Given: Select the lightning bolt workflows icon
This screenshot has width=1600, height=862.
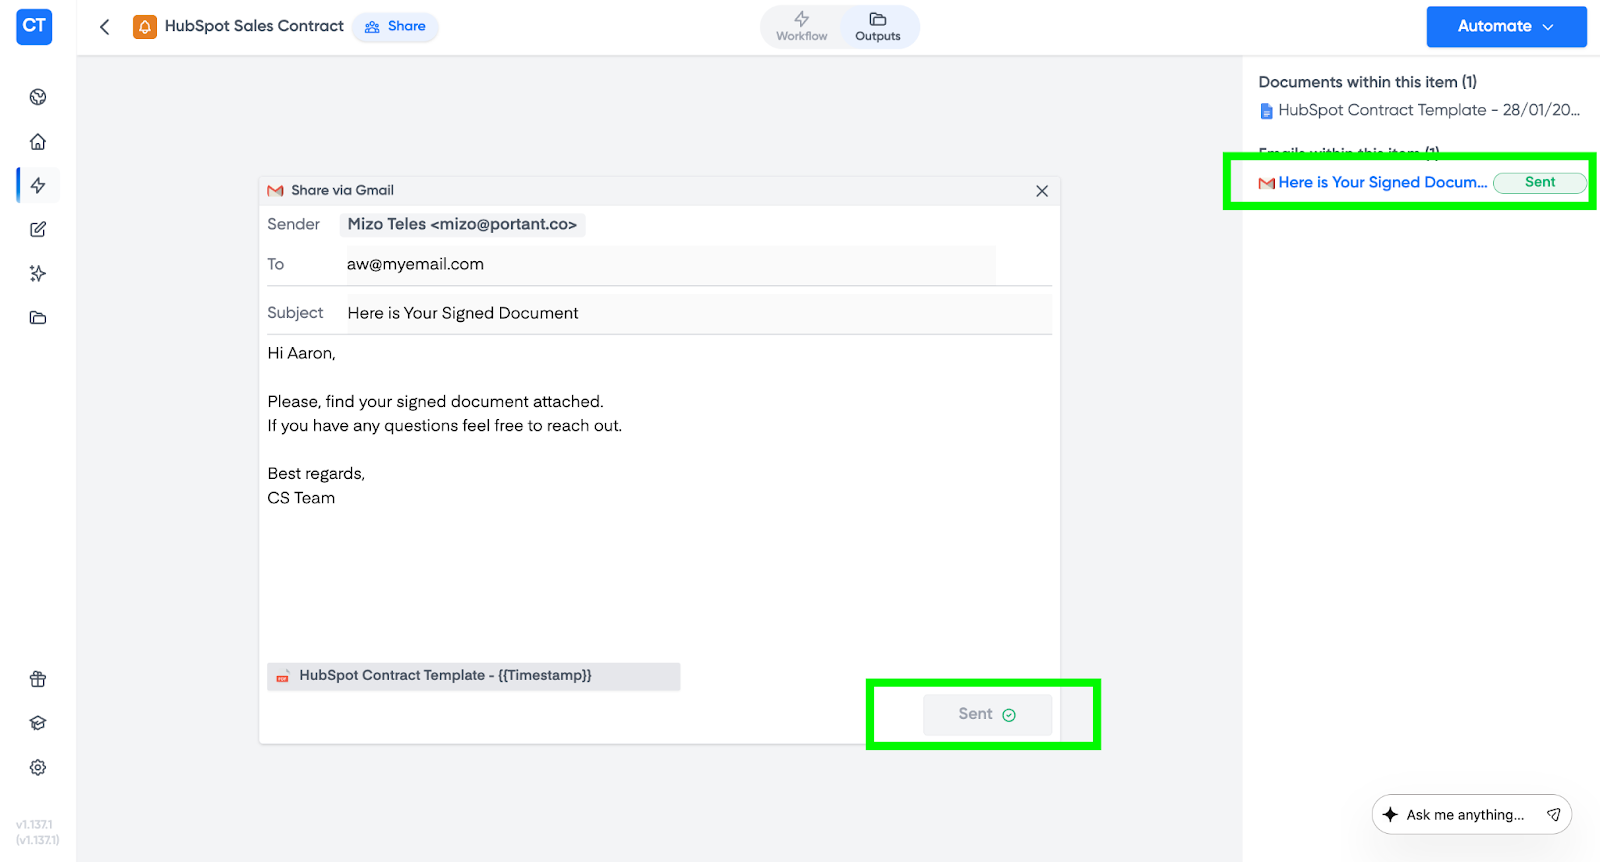Looking at the screenshot, I should 38,185.
